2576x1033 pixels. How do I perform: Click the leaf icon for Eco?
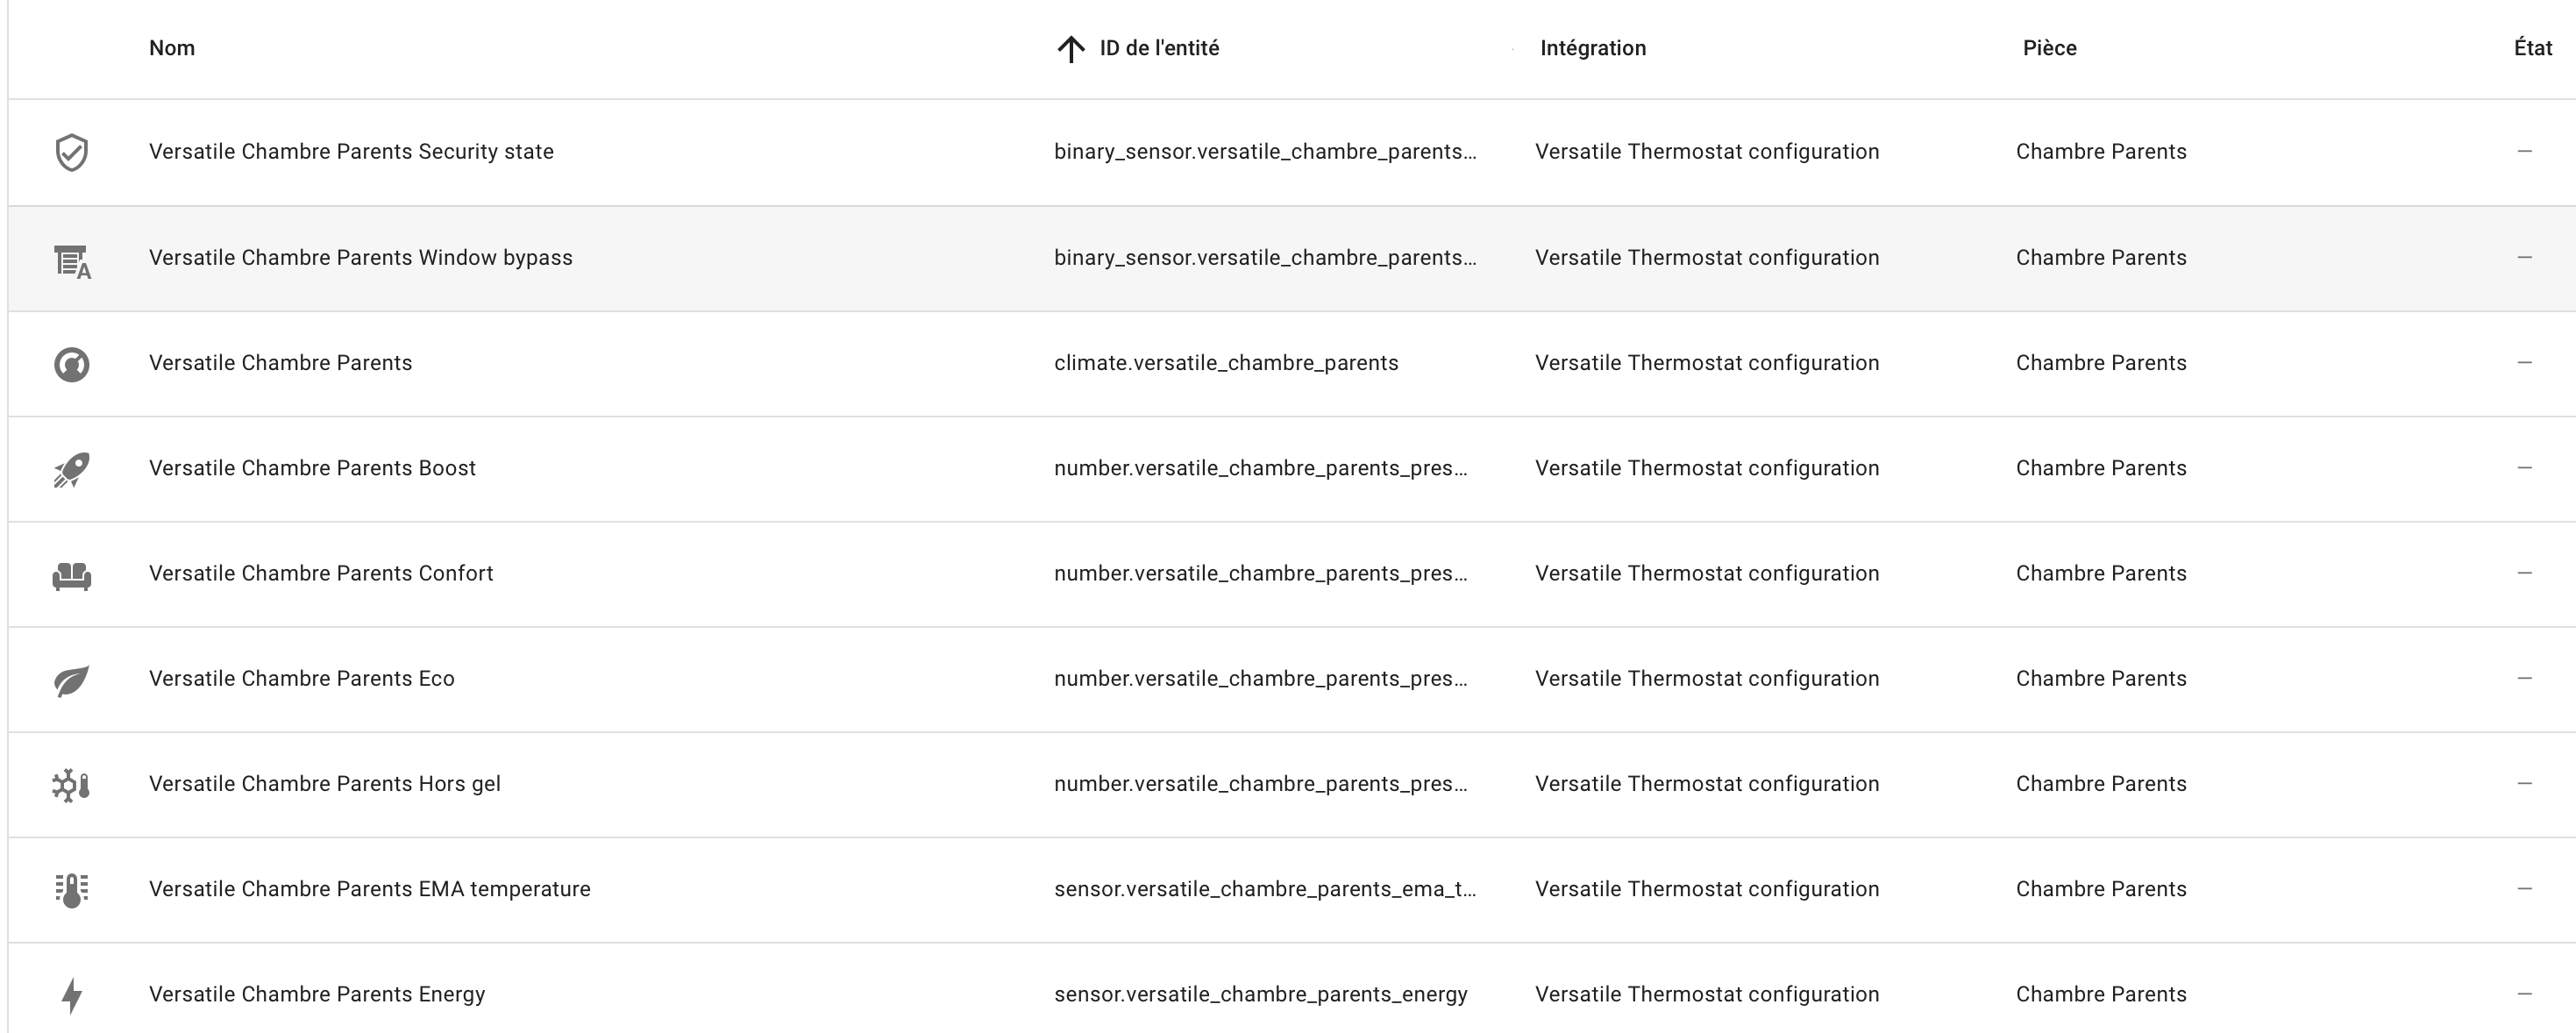[x=71, y=681]
